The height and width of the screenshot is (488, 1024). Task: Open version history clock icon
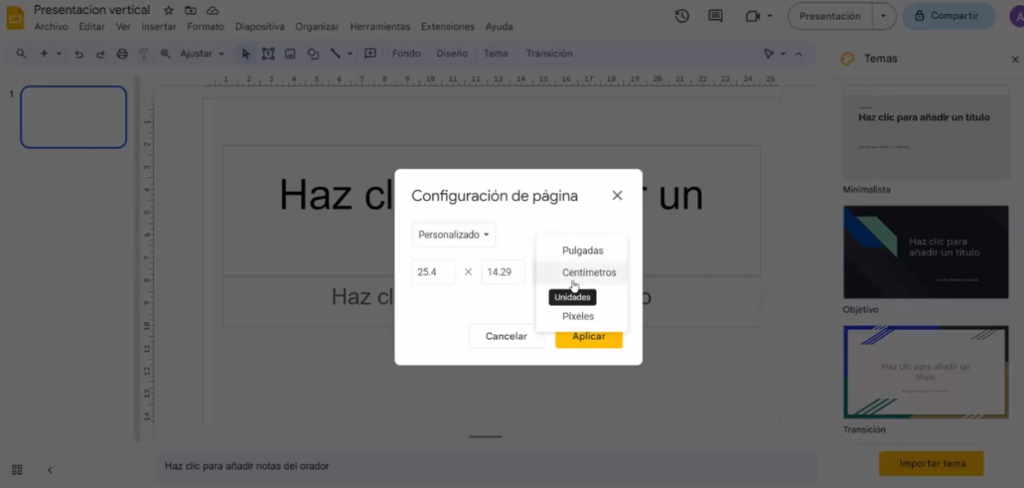coord(682,16)
